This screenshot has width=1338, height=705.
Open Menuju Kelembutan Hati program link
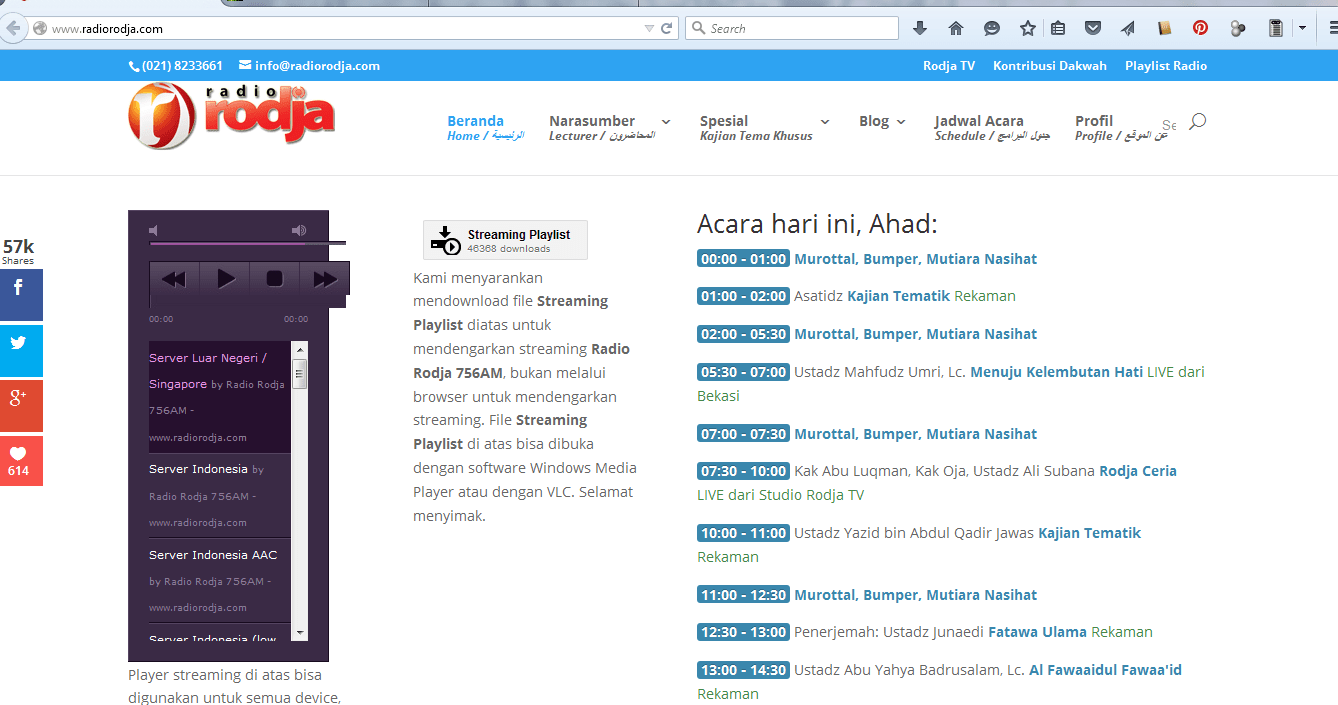pos(1056,372)
